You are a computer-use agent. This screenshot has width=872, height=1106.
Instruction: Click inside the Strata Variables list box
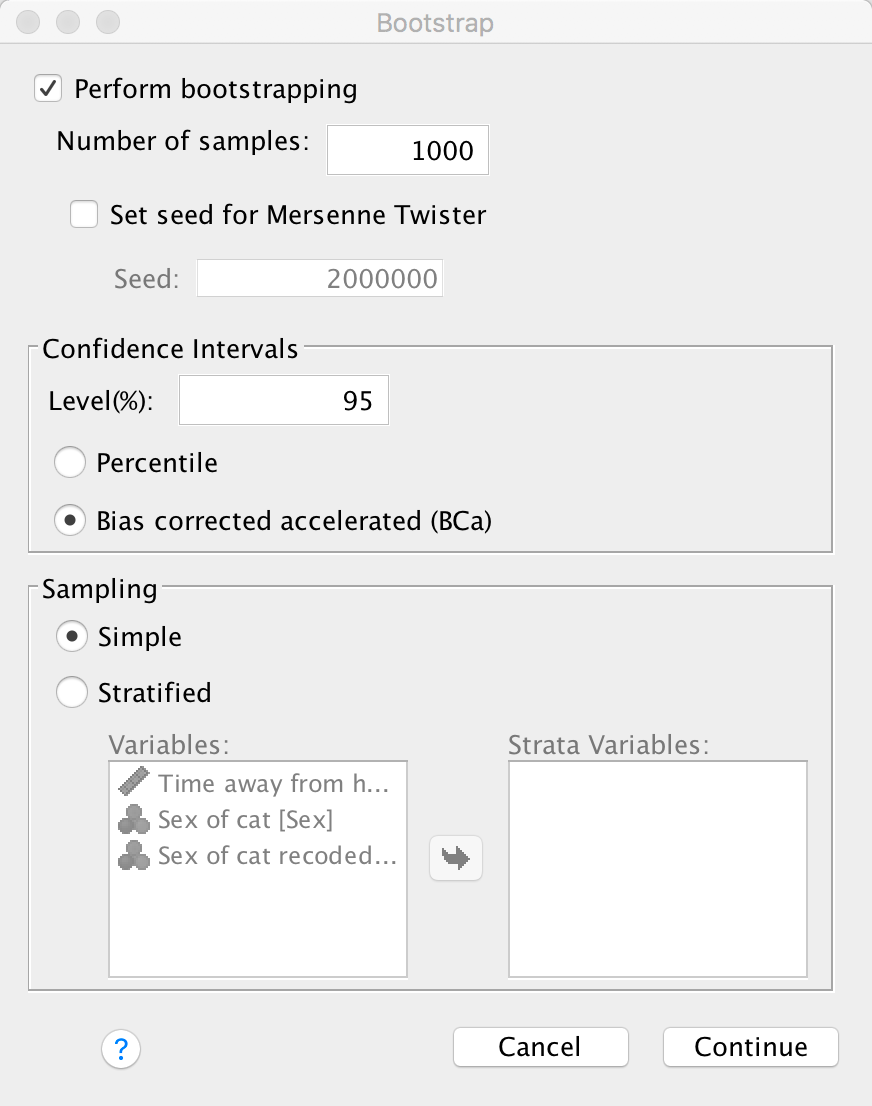tap(657, 868)
